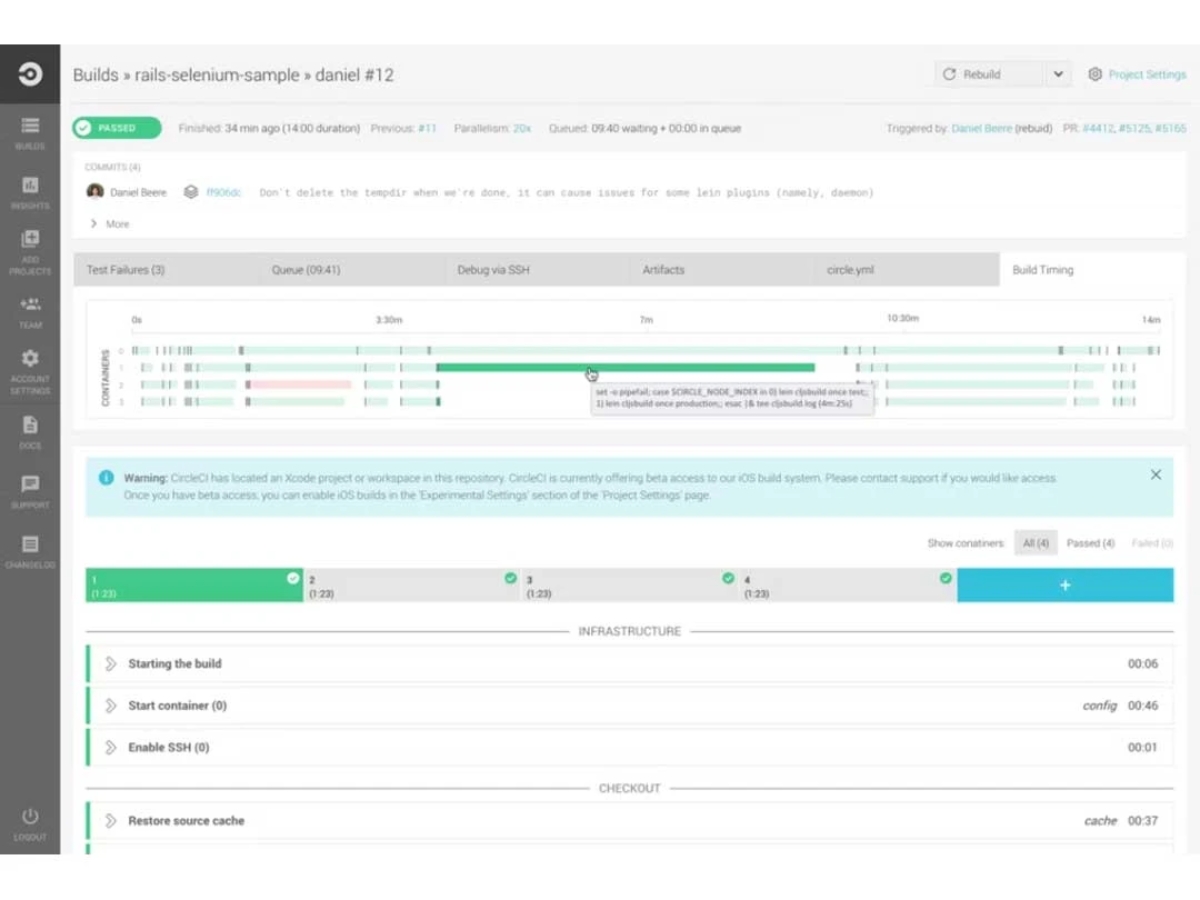Select container 3 tab
Screen dimensions: 1200x900
[630, 585]
